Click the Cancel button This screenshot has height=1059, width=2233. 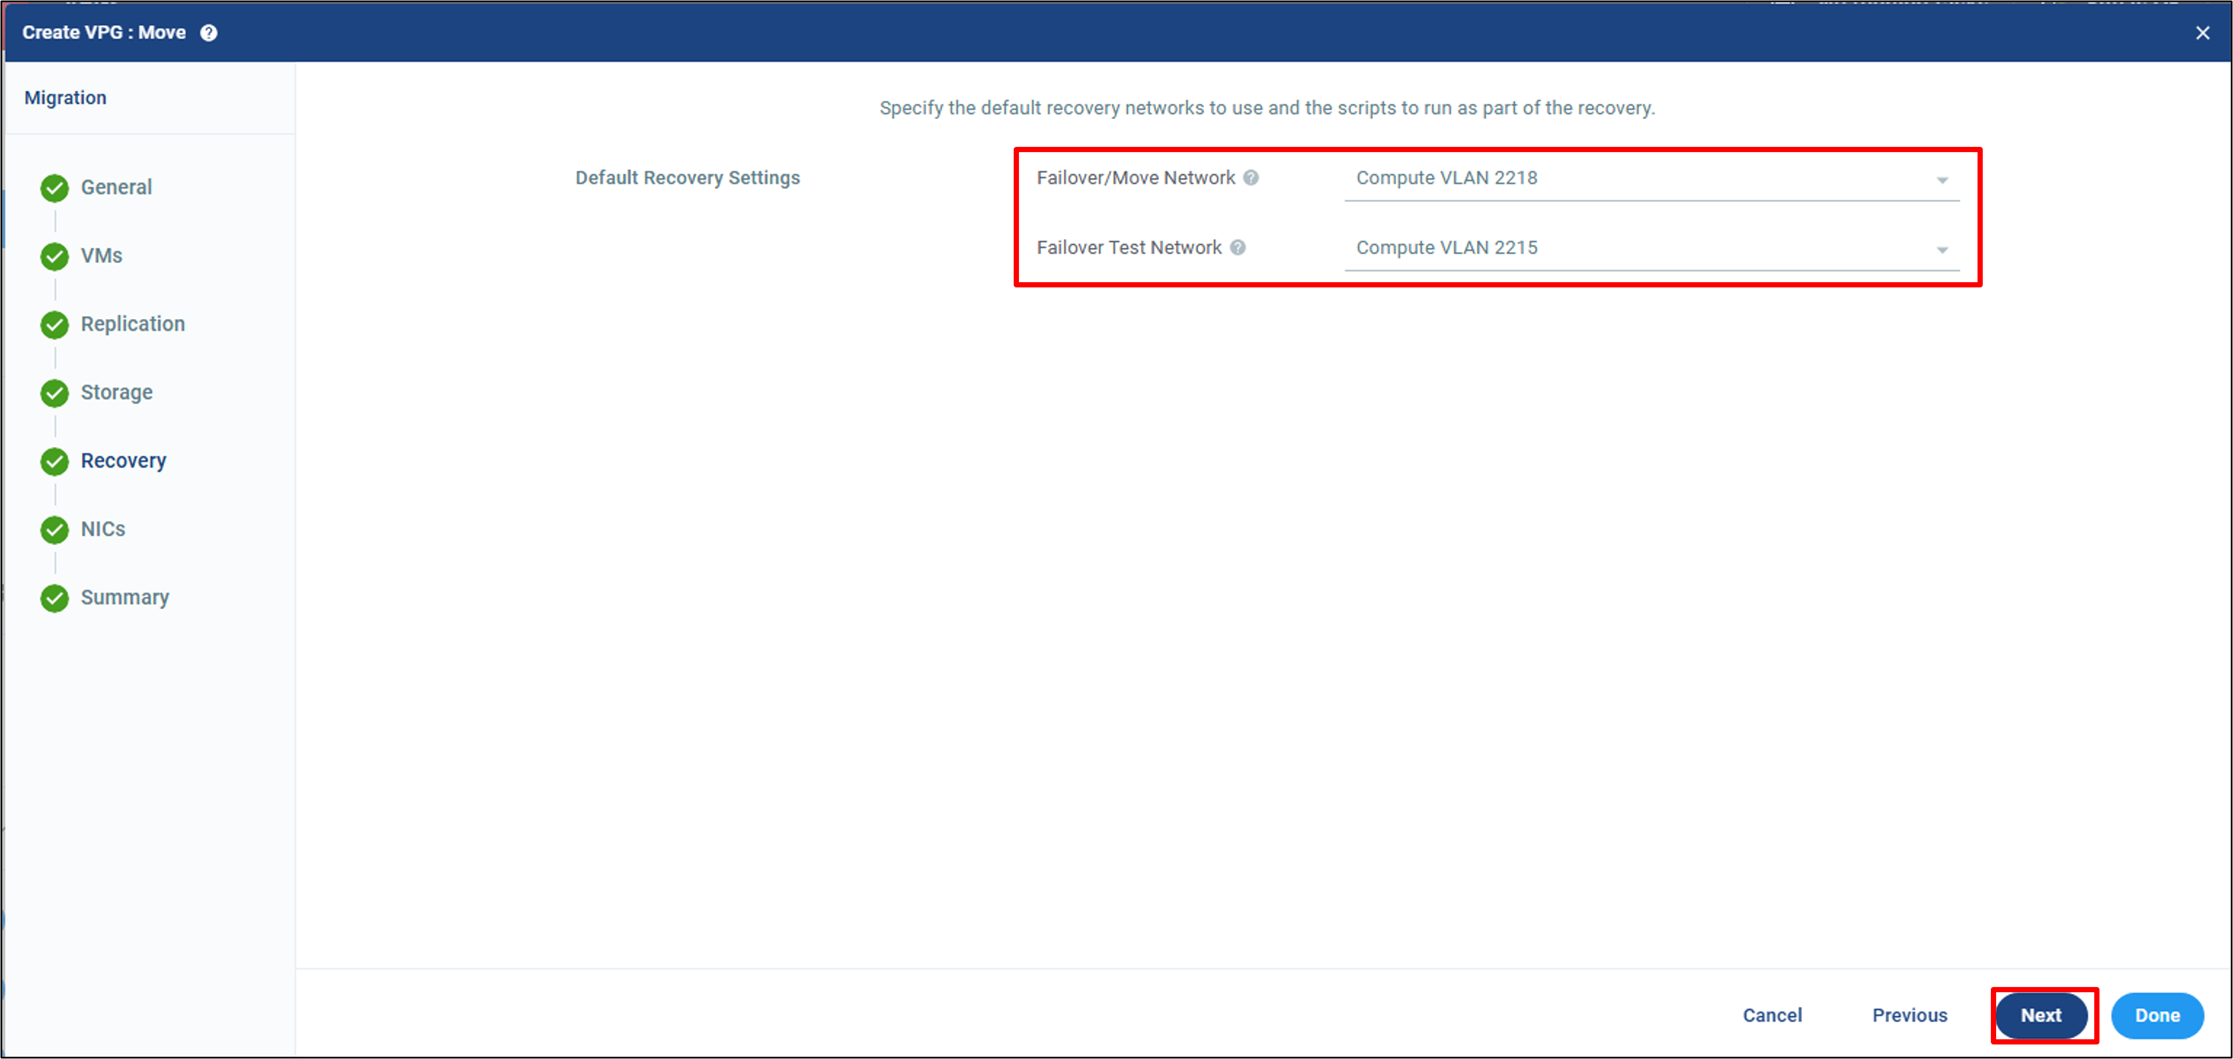click(x=1772, y=1015)
